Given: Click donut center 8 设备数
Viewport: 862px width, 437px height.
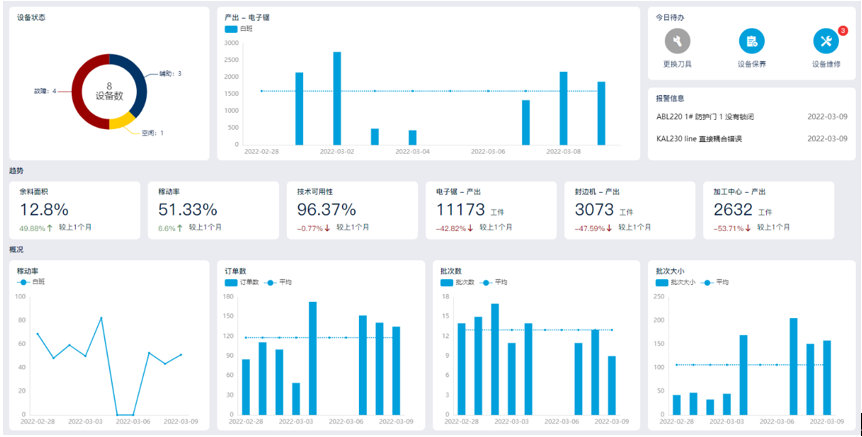Looking at the screenshot, I should 109,91.
